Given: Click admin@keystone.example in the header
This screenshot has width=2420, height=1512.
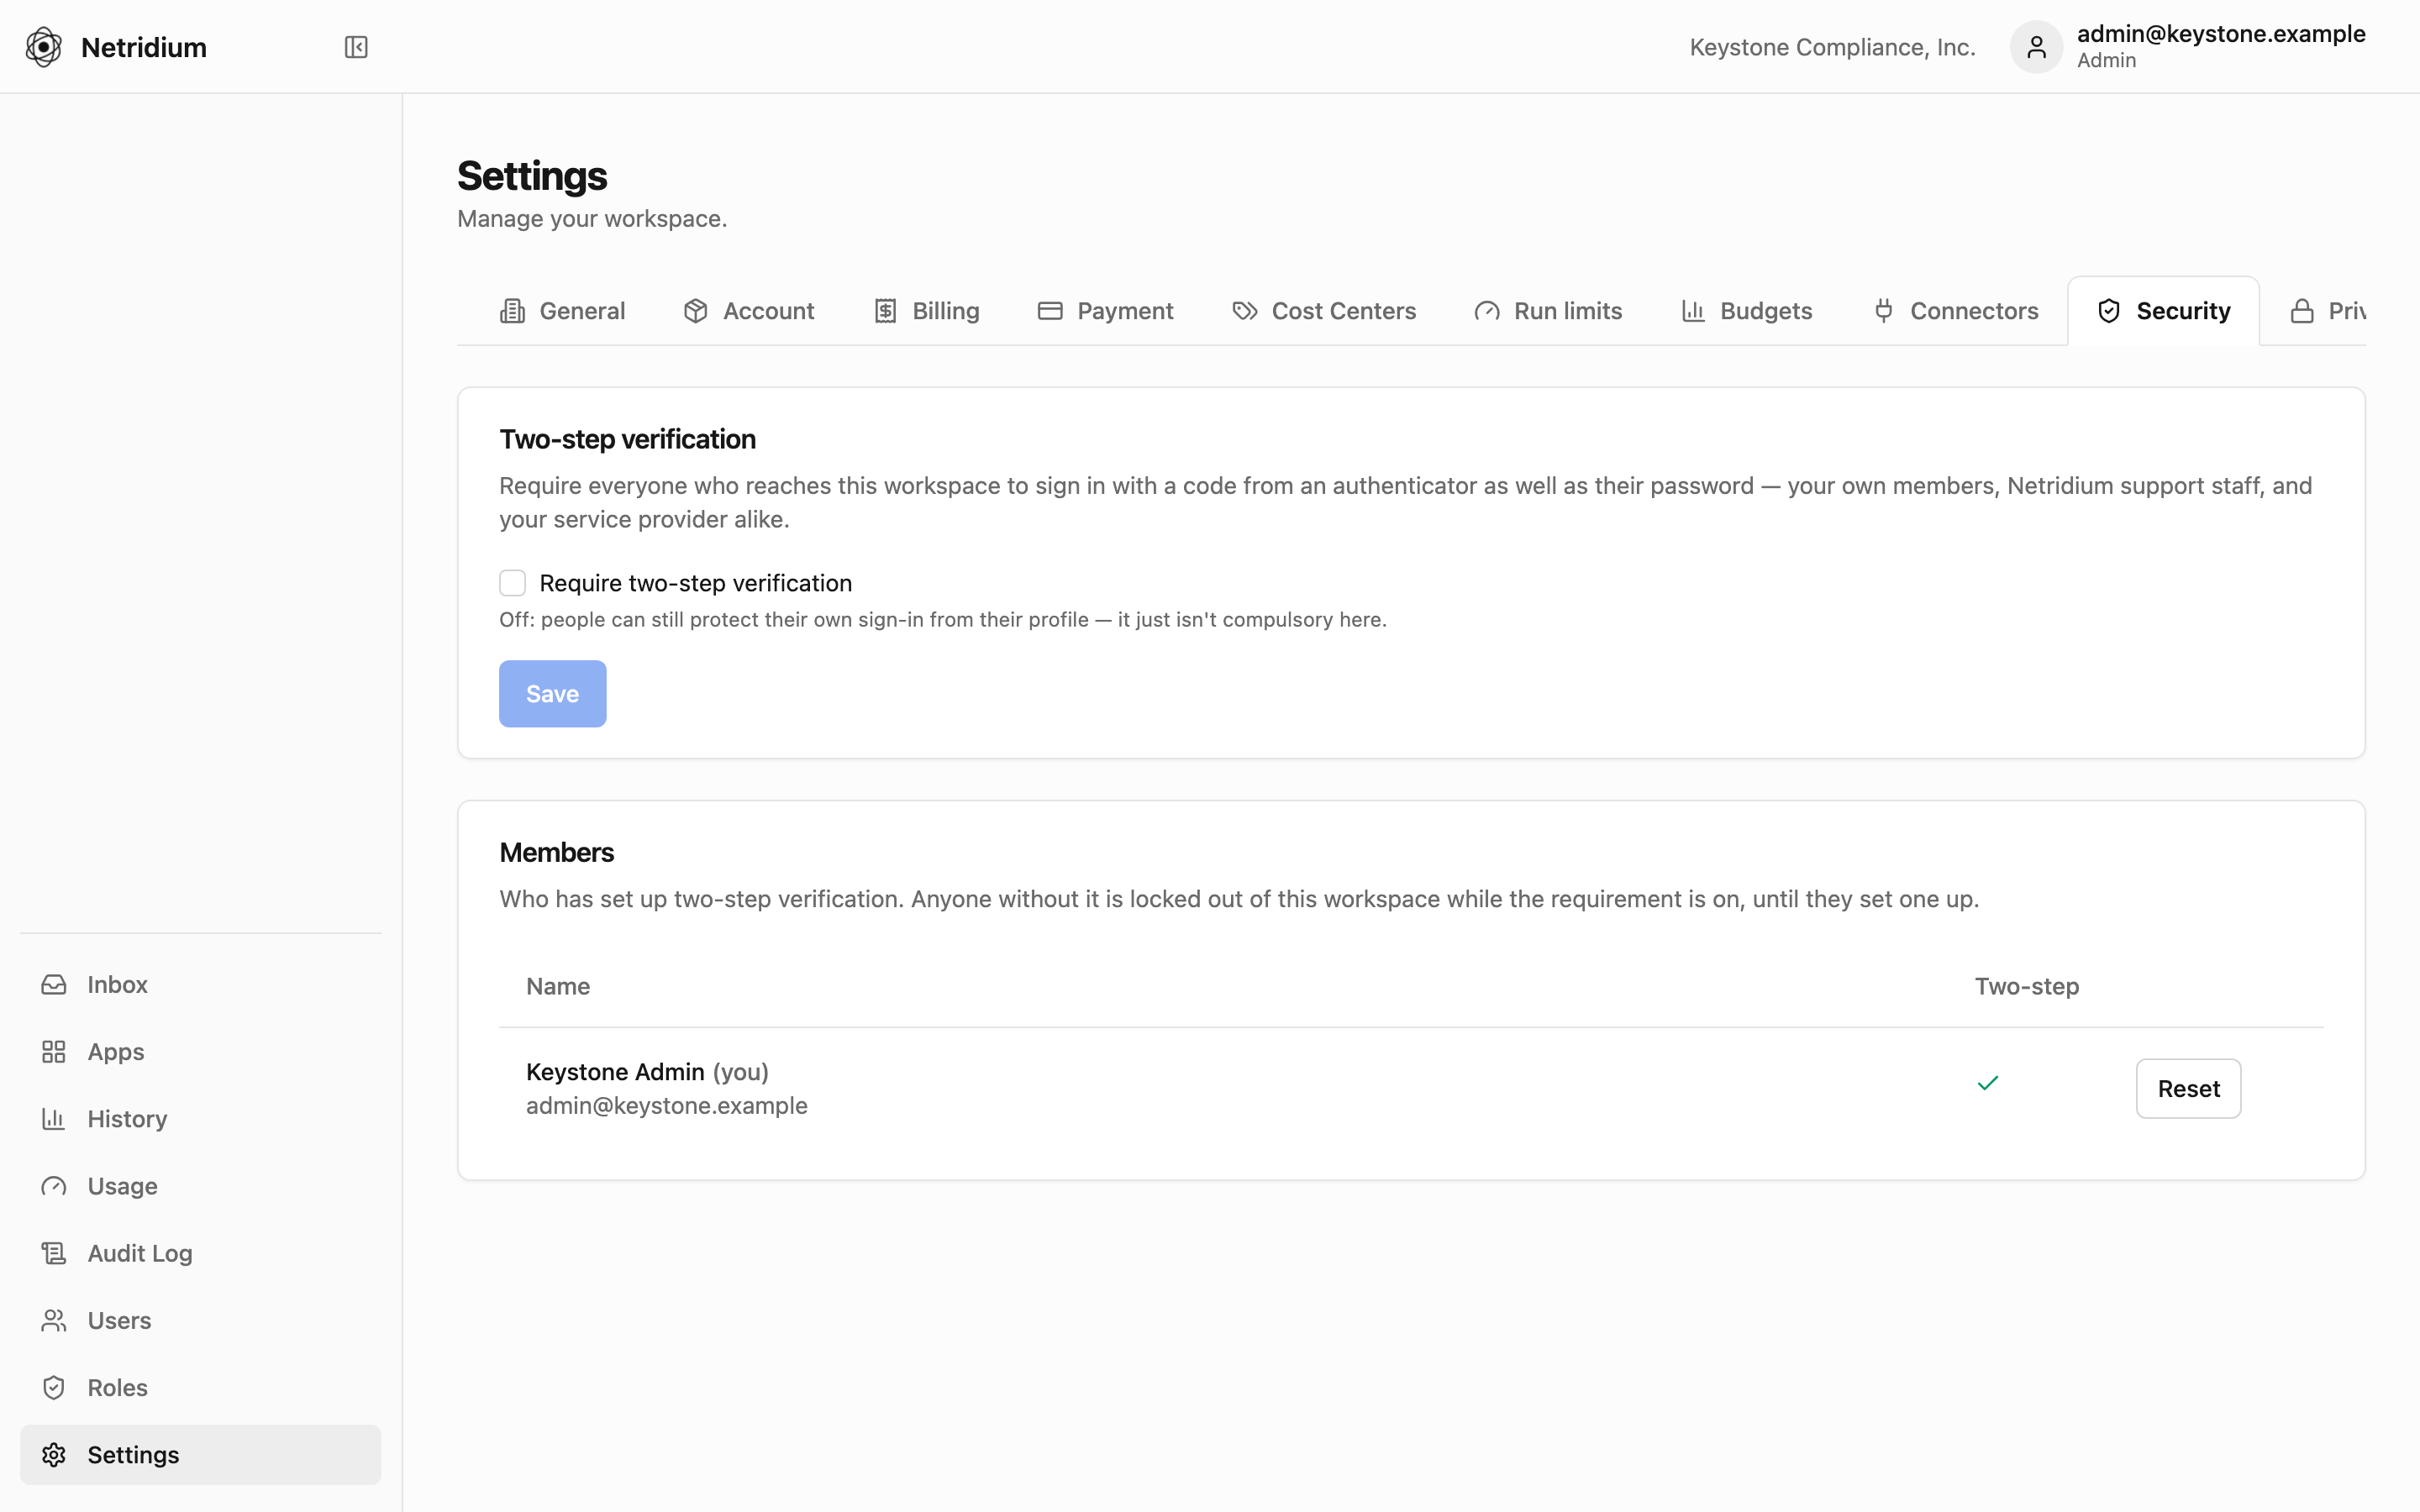Looking at the screenshot, I should 2221,34.
